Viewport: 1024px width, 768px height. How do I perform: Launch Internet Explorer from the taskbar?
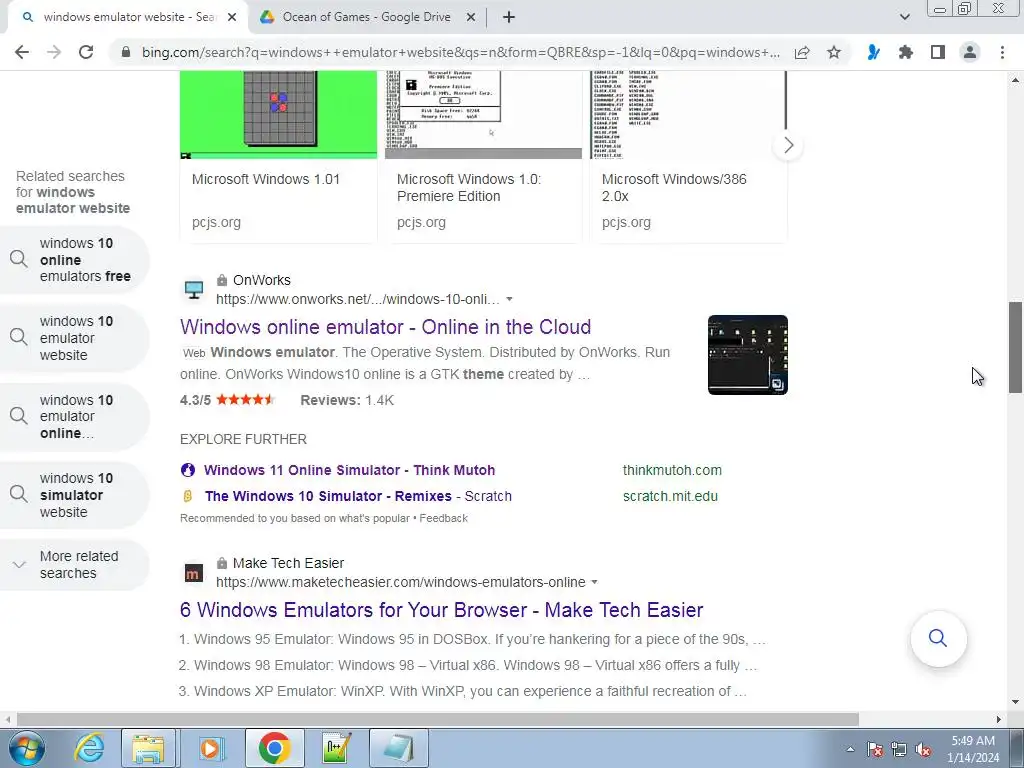89,748
